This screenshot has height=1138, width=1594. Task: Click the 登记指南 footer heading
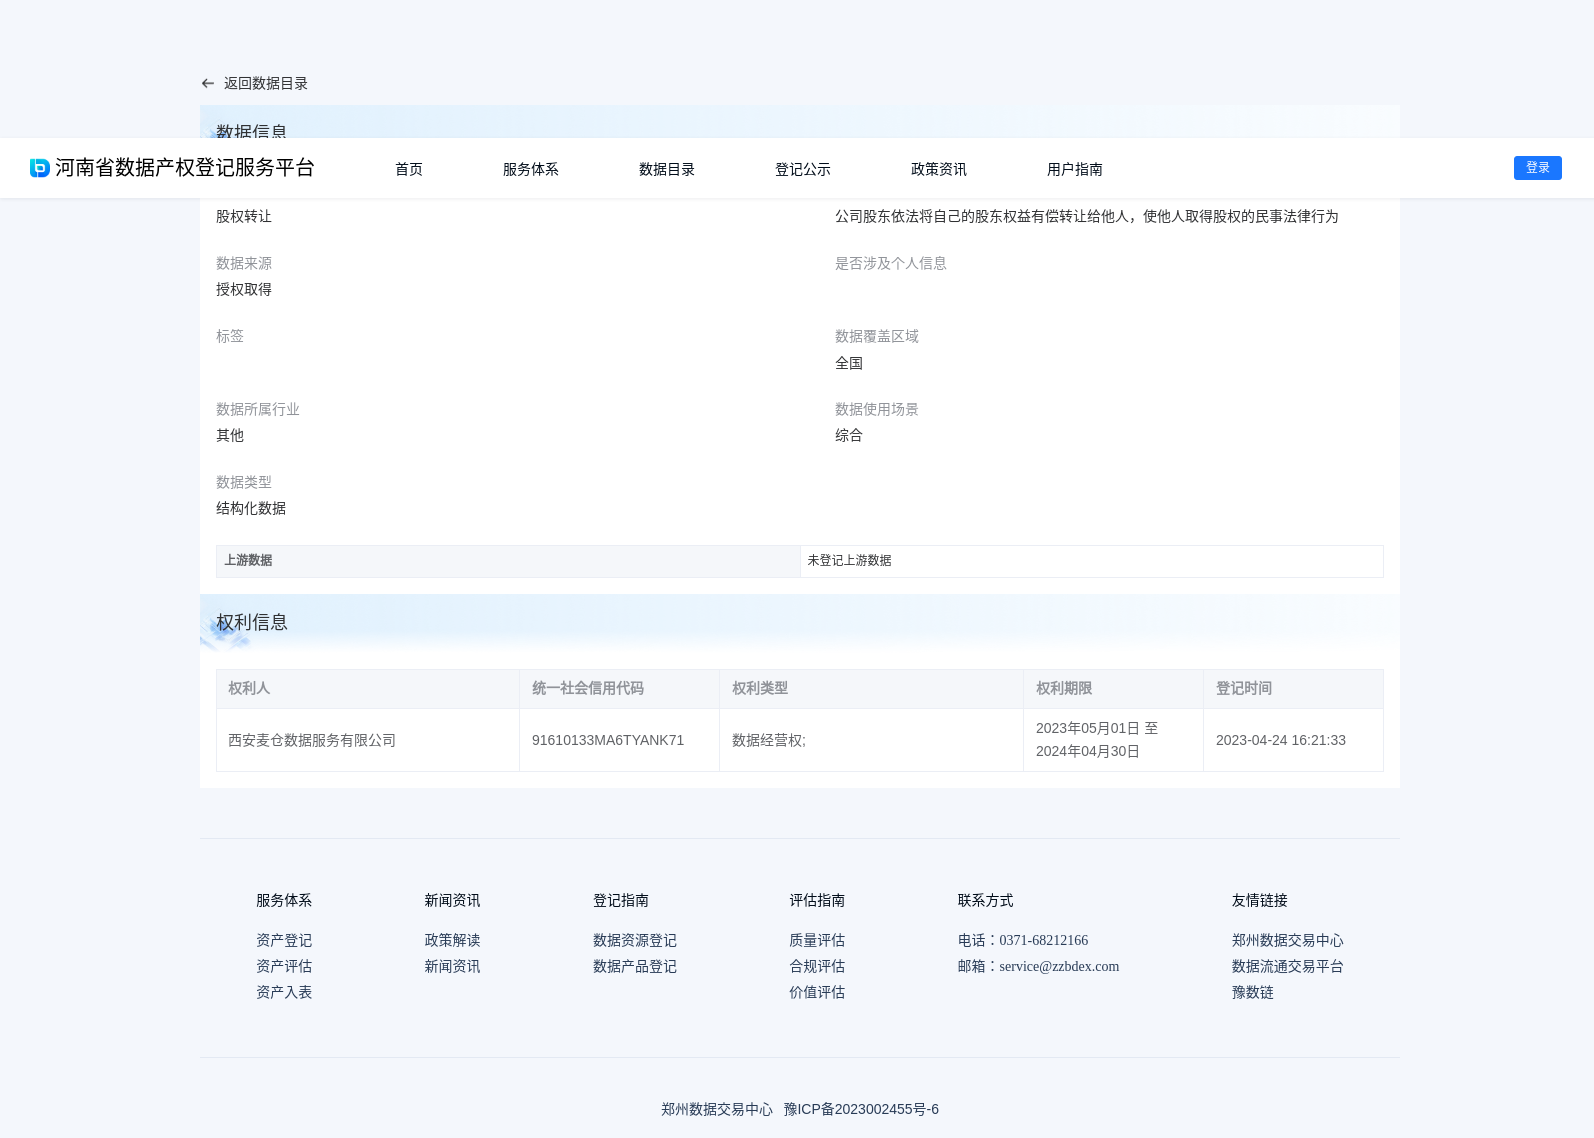click(621, 900)
